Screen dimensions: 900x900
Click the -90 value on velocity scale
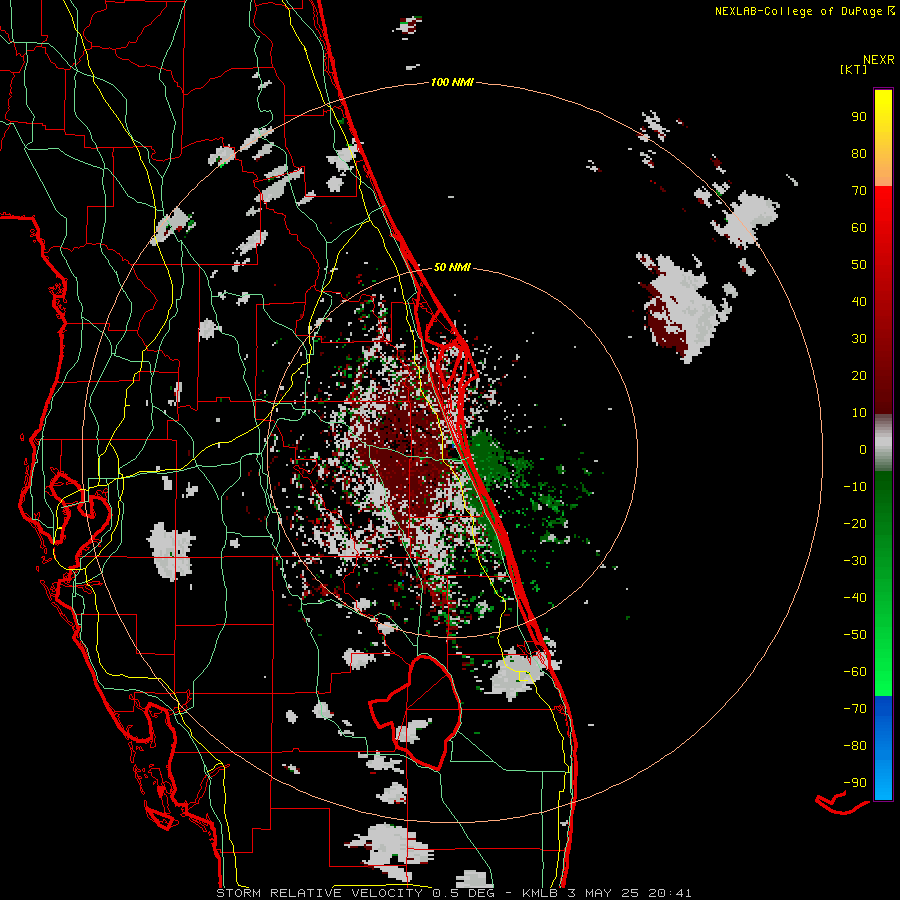[x=855, y=783]
